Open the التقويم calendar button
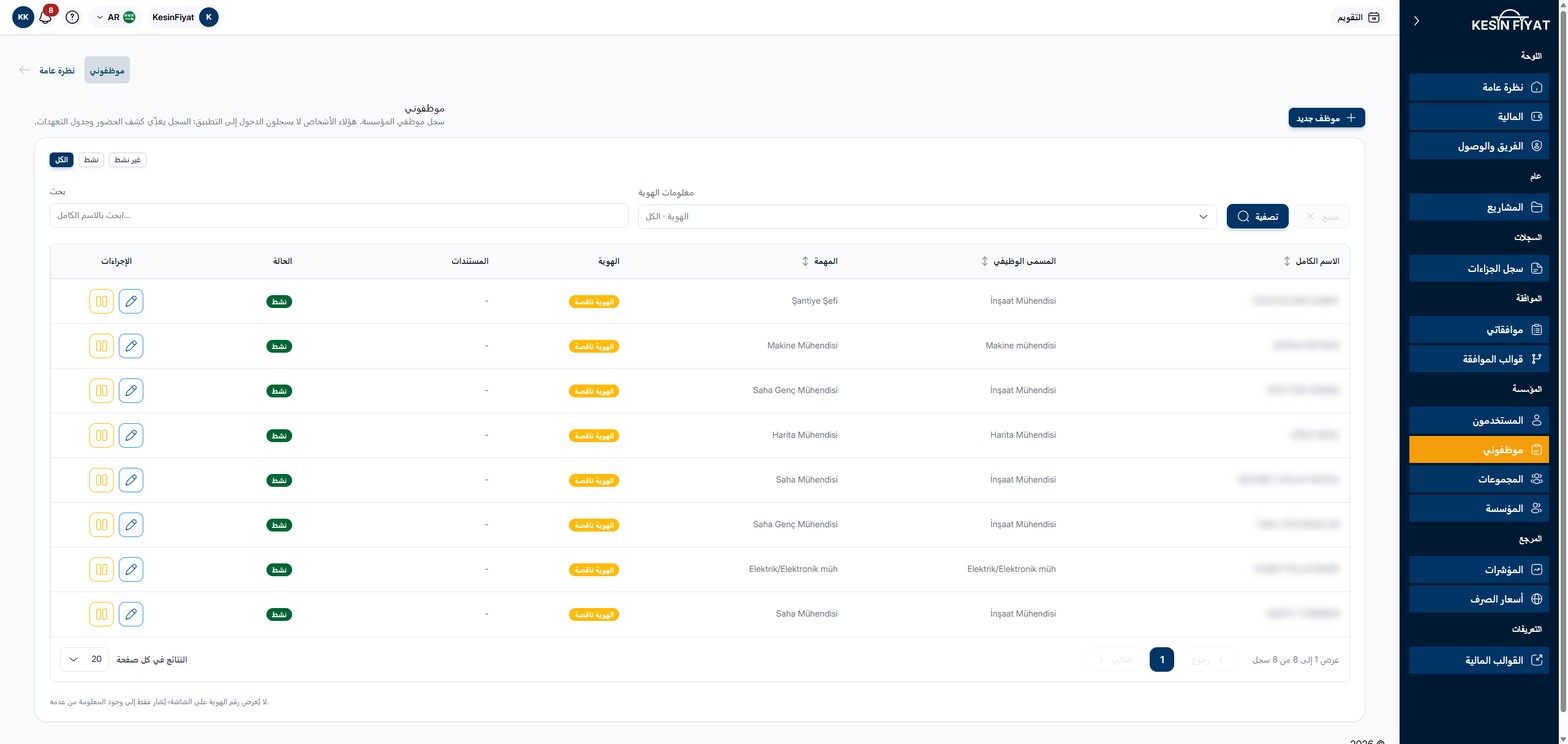This screenshot has width=1568, height=744. click(1359, 17)
